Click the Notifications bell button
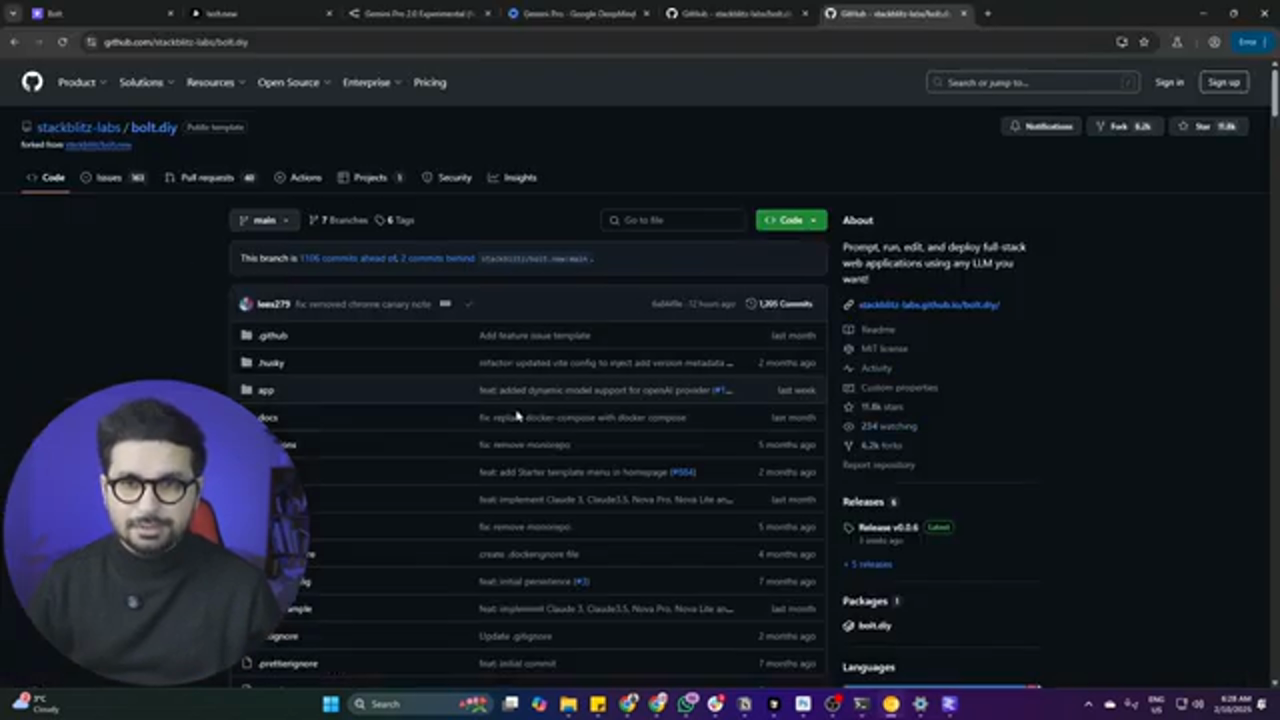Screen dimensions: 1280x720 click(1042, 126)
